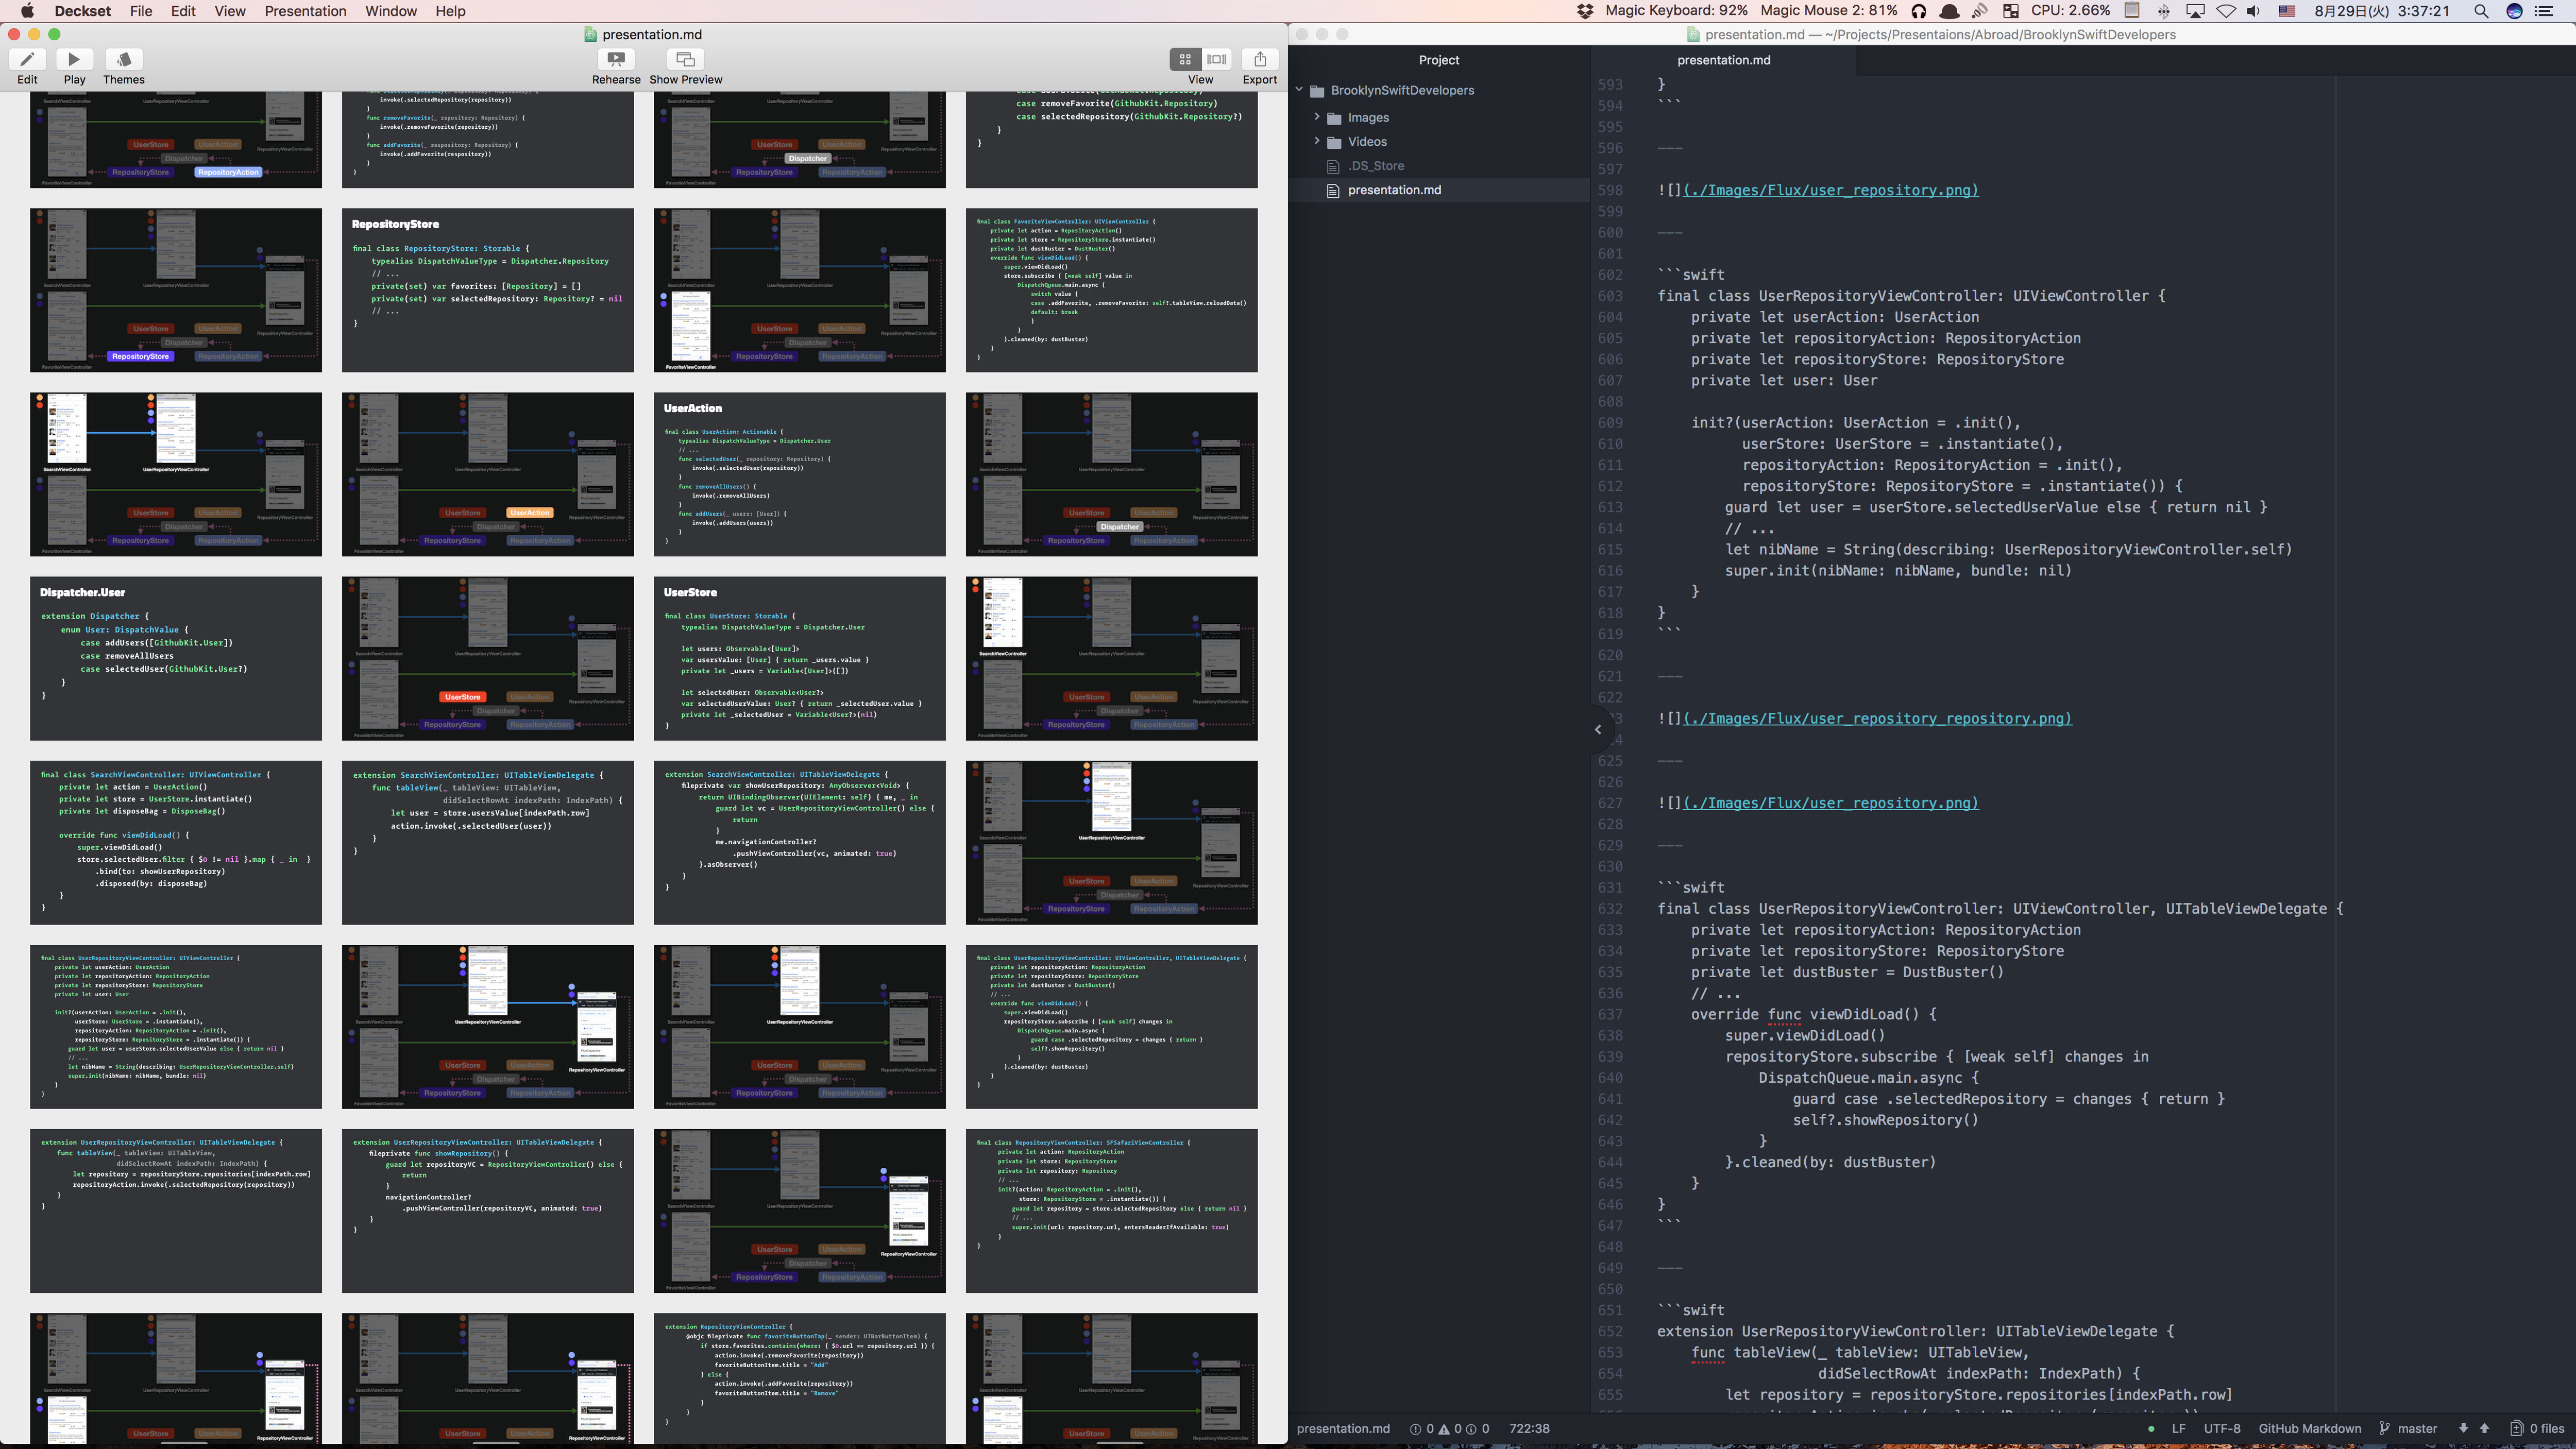
Task: Click the Edit pencil toolbar icon
Action: (27, 60)
